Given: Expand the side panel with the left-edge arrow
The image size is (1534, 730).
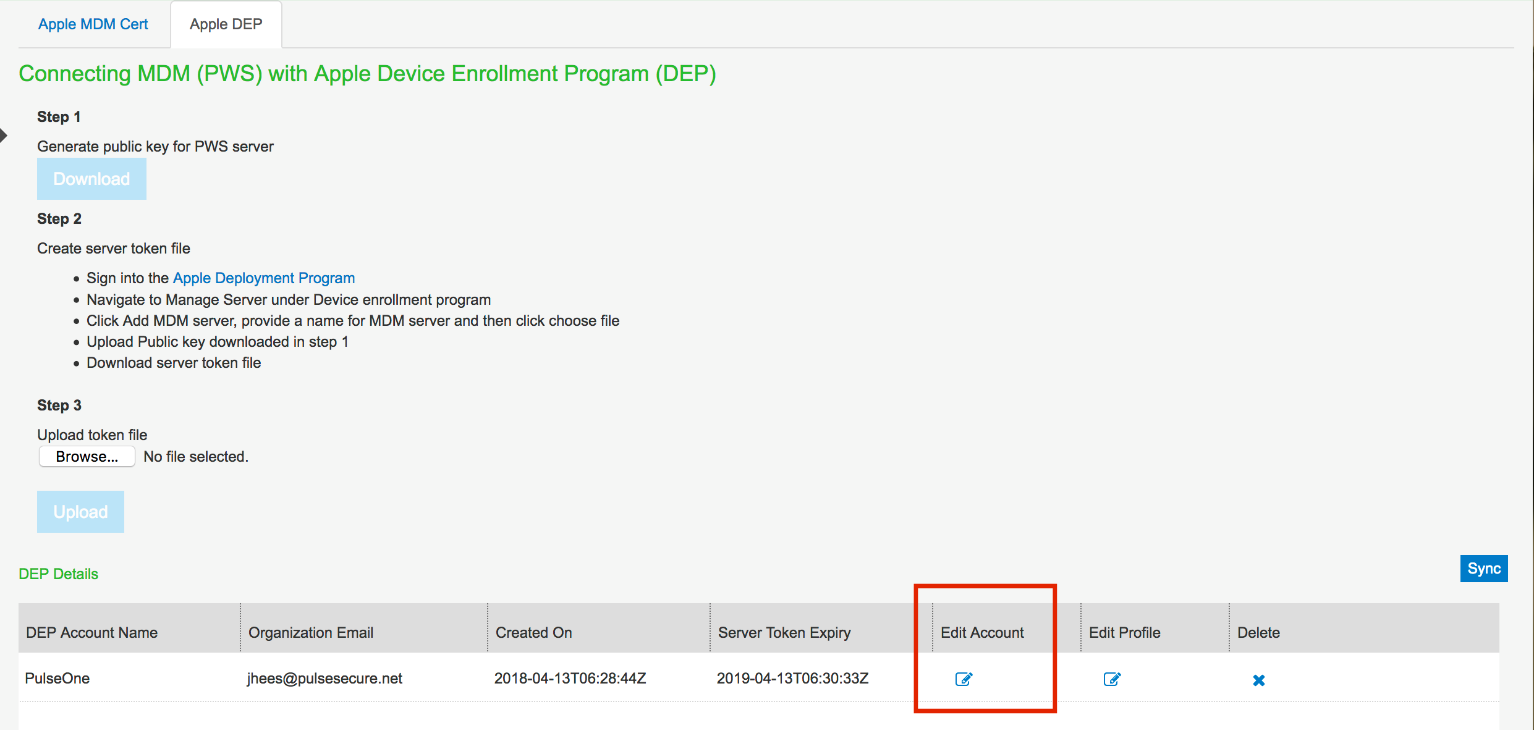Looking at the screenshot, I should point(3,135).
